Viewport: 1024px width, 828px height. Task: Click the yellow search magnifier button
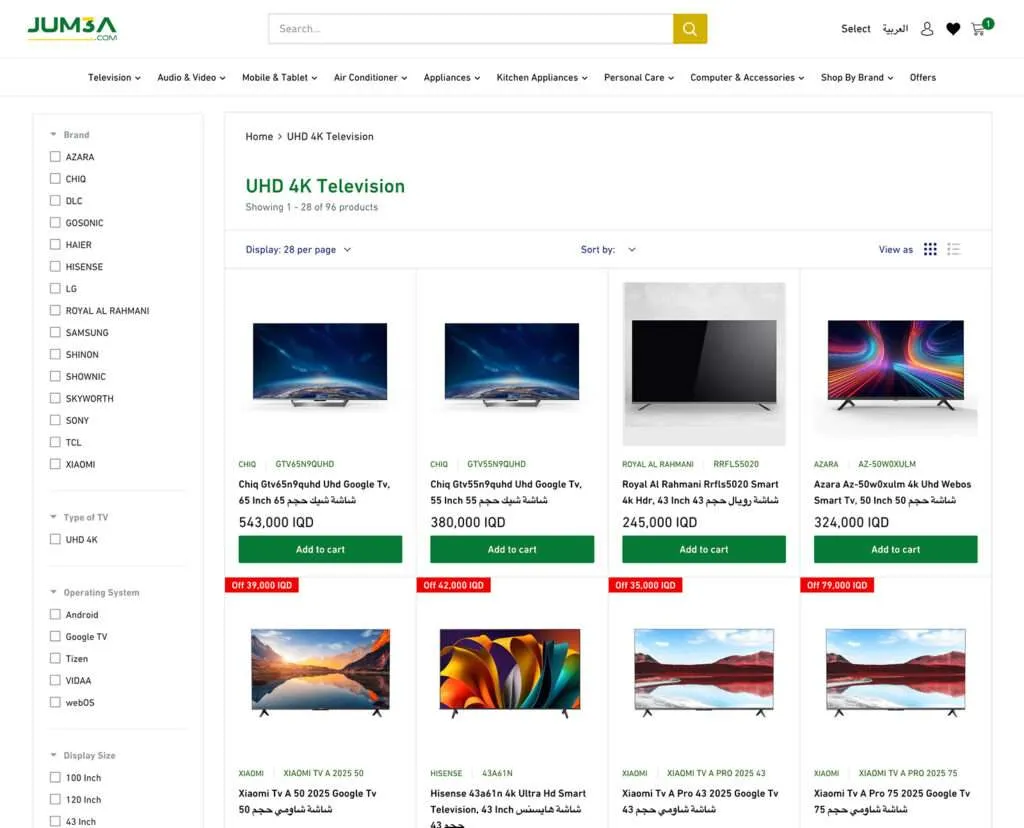click(690, 29)
